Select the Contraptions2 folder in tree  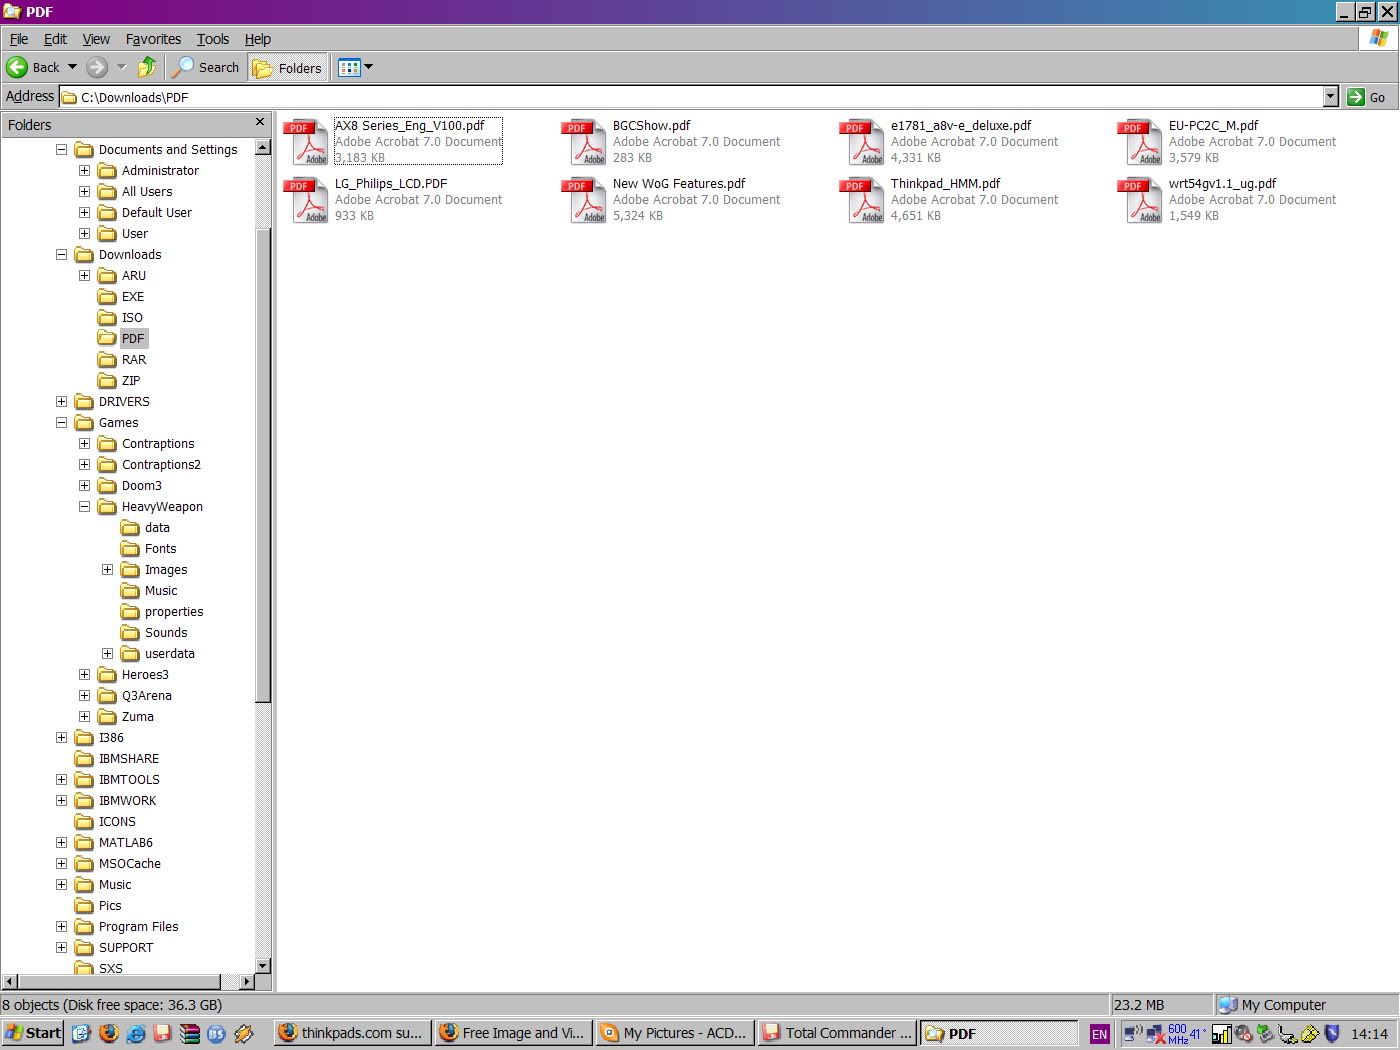point(149,464)
